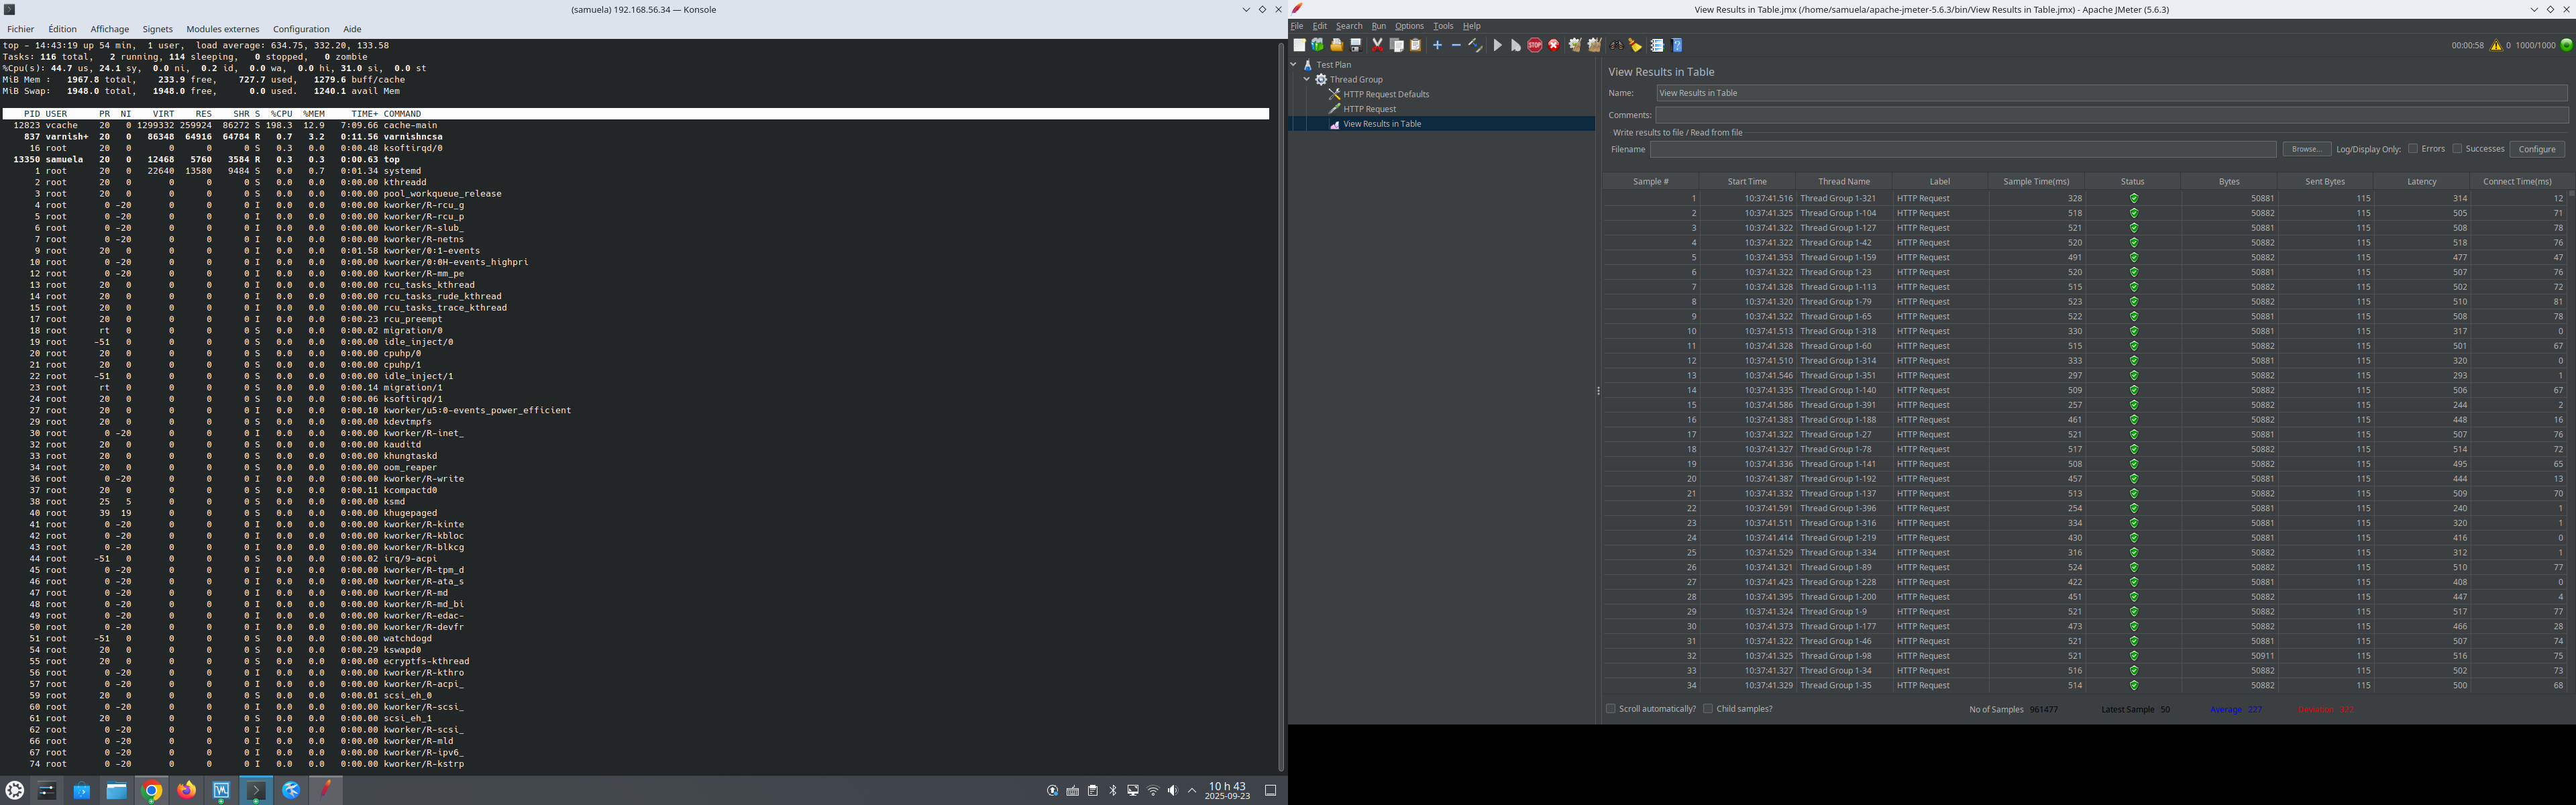This screenshot has width=2576, height=805.
Task: Click the Clear All double-broom icon
Action: tap(1594, 45)
